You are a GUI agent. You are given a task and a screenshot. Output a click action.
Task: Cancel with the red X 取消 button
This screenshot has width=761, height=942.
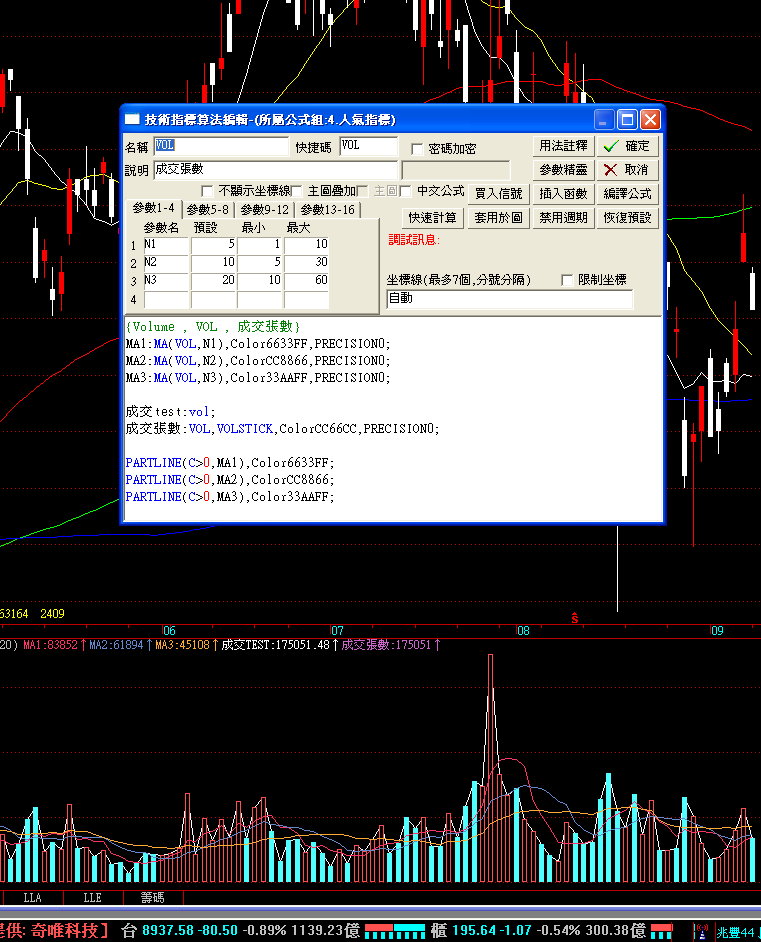click(x=627, y=170)
